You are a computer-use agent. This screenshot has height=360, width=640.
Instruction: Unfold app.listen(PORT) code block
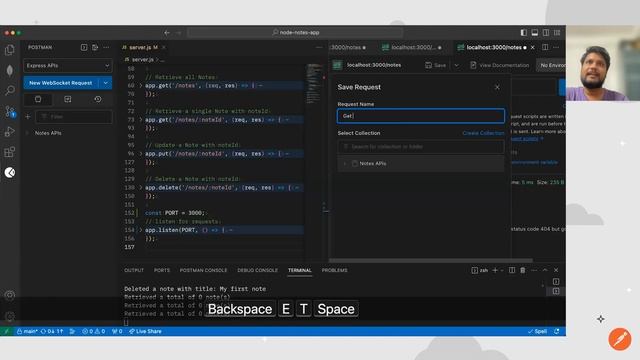(141, 230)
